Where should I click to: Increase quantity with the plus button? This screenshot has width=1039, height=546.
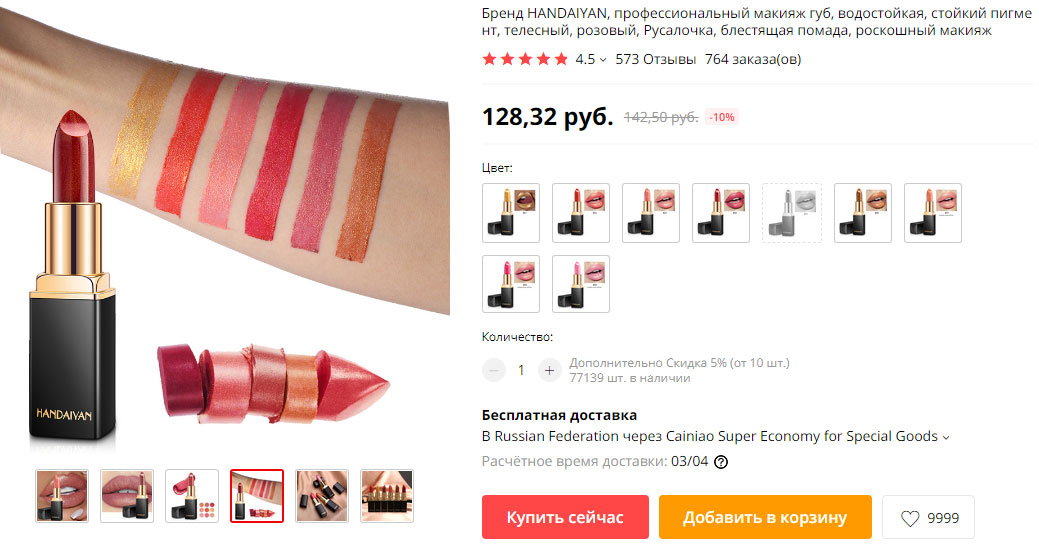pyautogui.click(x=549, y=370)
